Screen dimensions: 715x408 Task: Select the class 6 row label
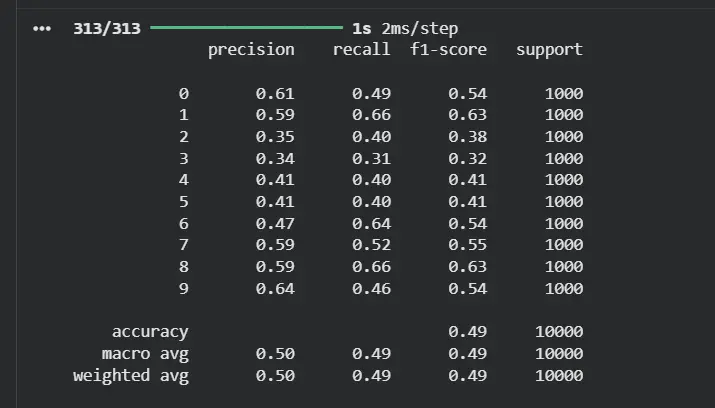click(x=183, y=224)
